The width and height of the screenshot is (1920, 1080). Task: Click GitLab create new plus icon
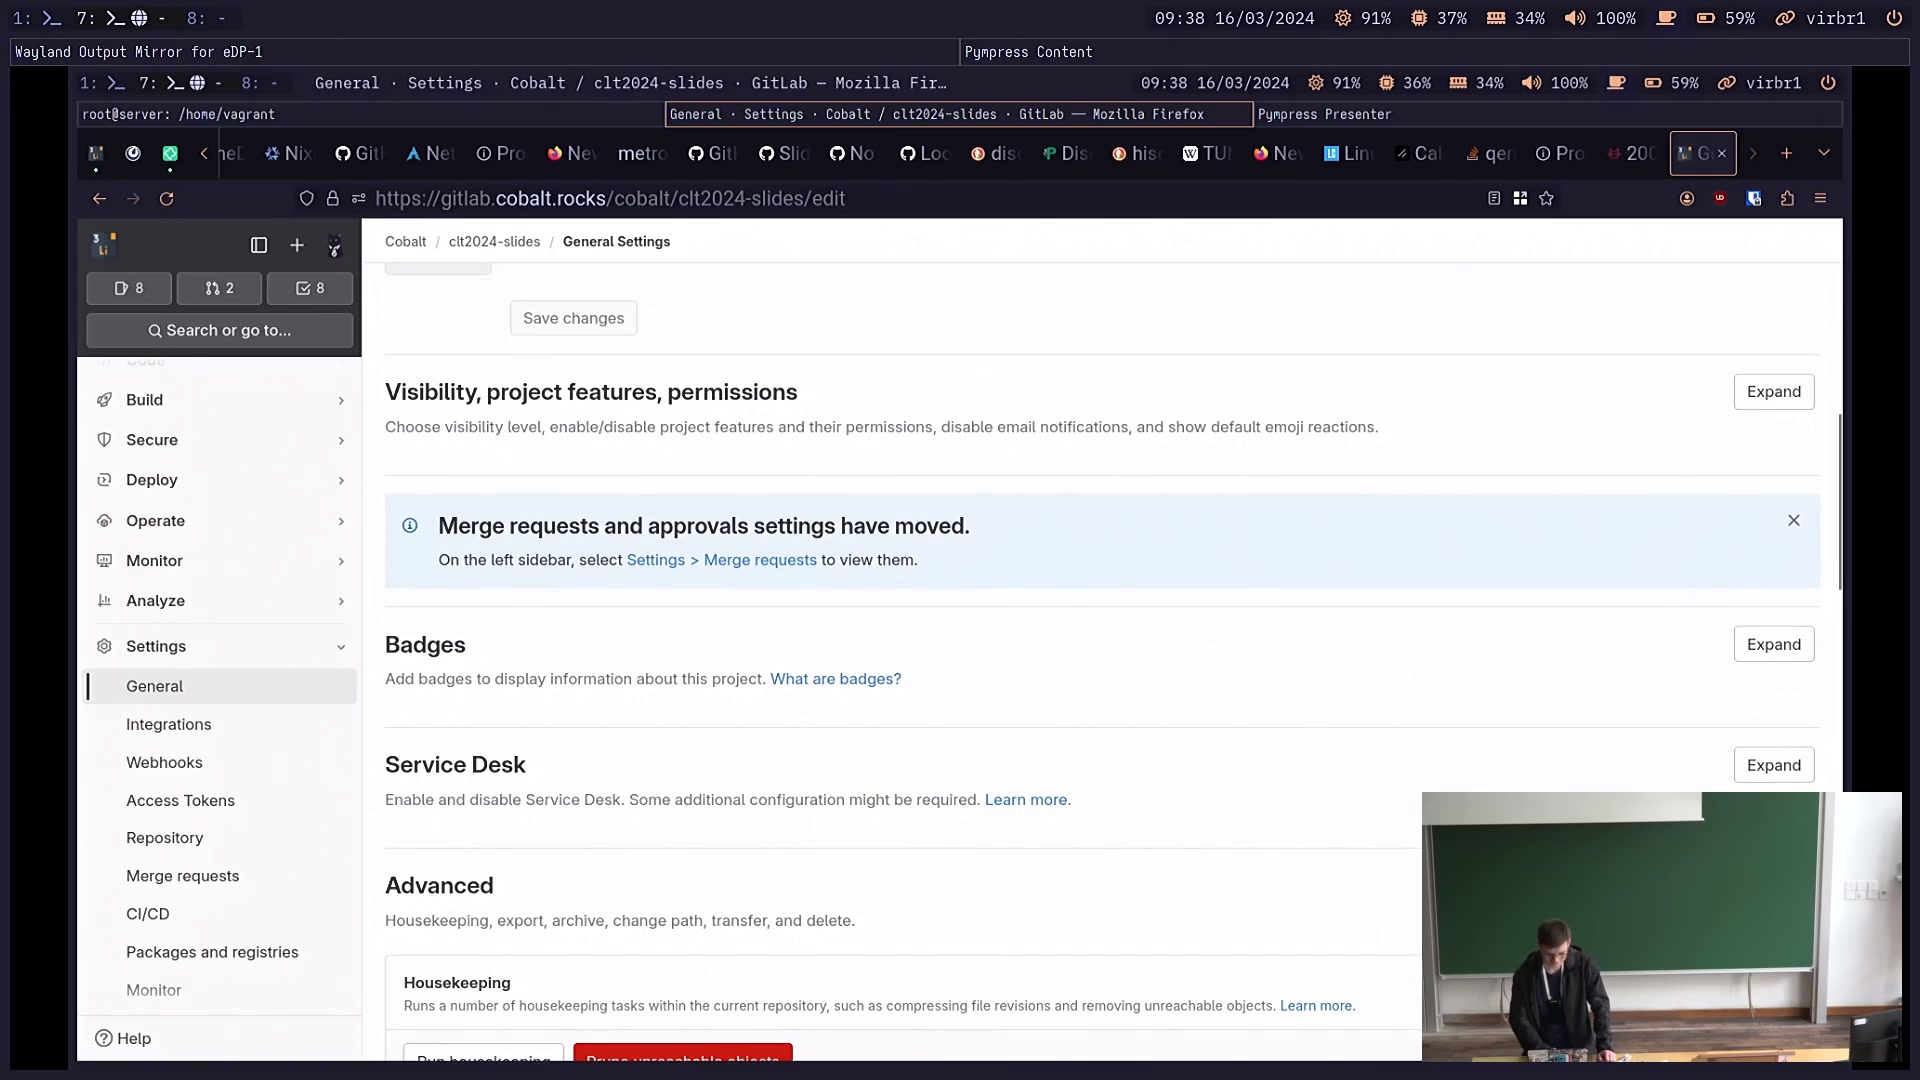[x=297, y=245]
